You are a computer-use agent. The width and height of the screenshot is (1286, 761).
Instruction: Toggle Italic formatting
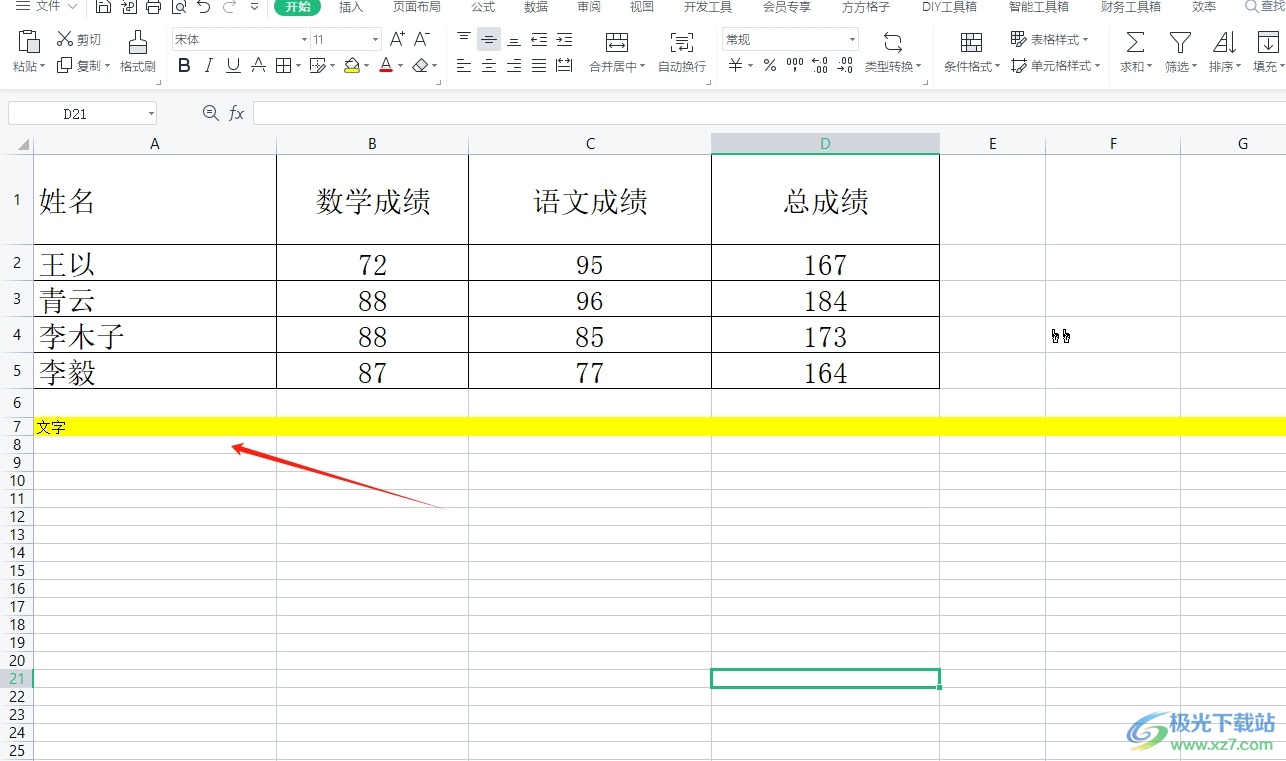pos(209,66)
